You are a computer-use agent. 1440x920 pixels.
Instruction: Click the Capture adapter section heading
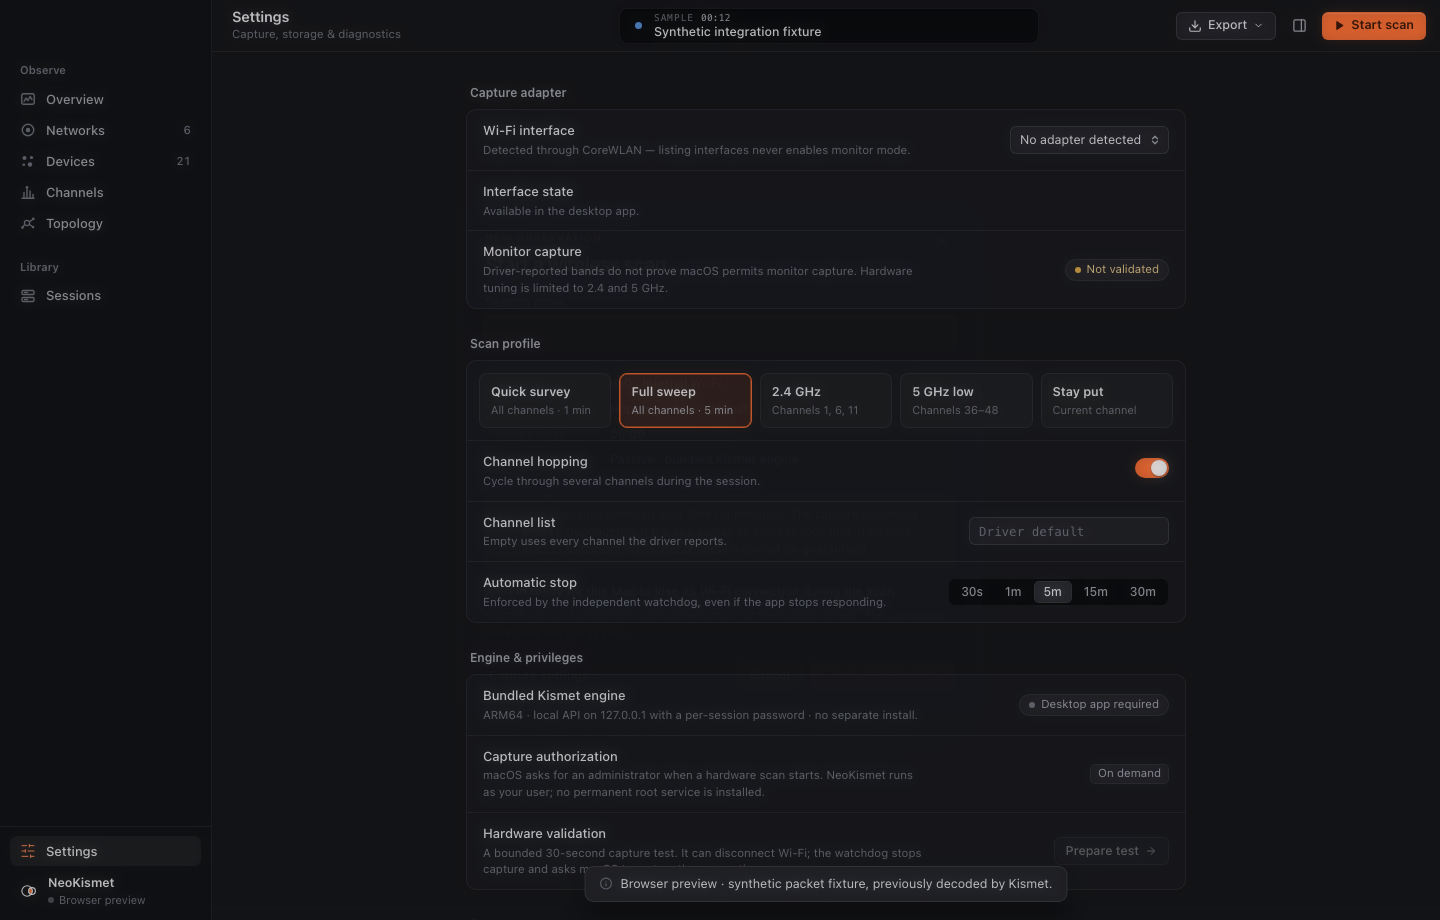(x=518, y=93)
